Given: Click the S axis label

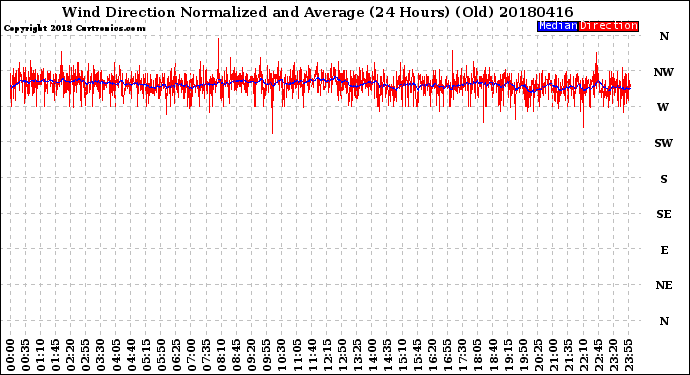Looking at the screenshot, I should [664, 179].
